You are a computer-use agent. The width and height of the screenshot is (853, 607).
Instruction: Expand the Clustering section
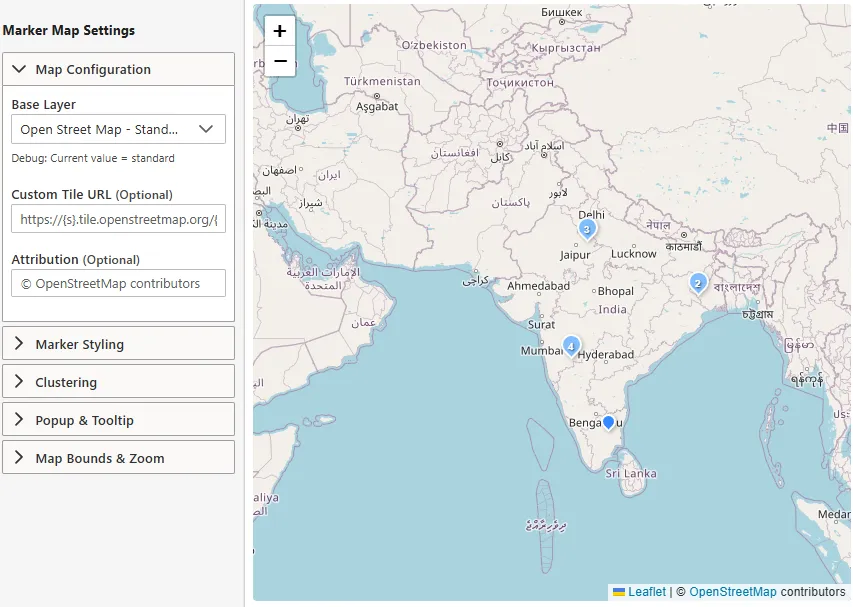[x=118, y=381]
